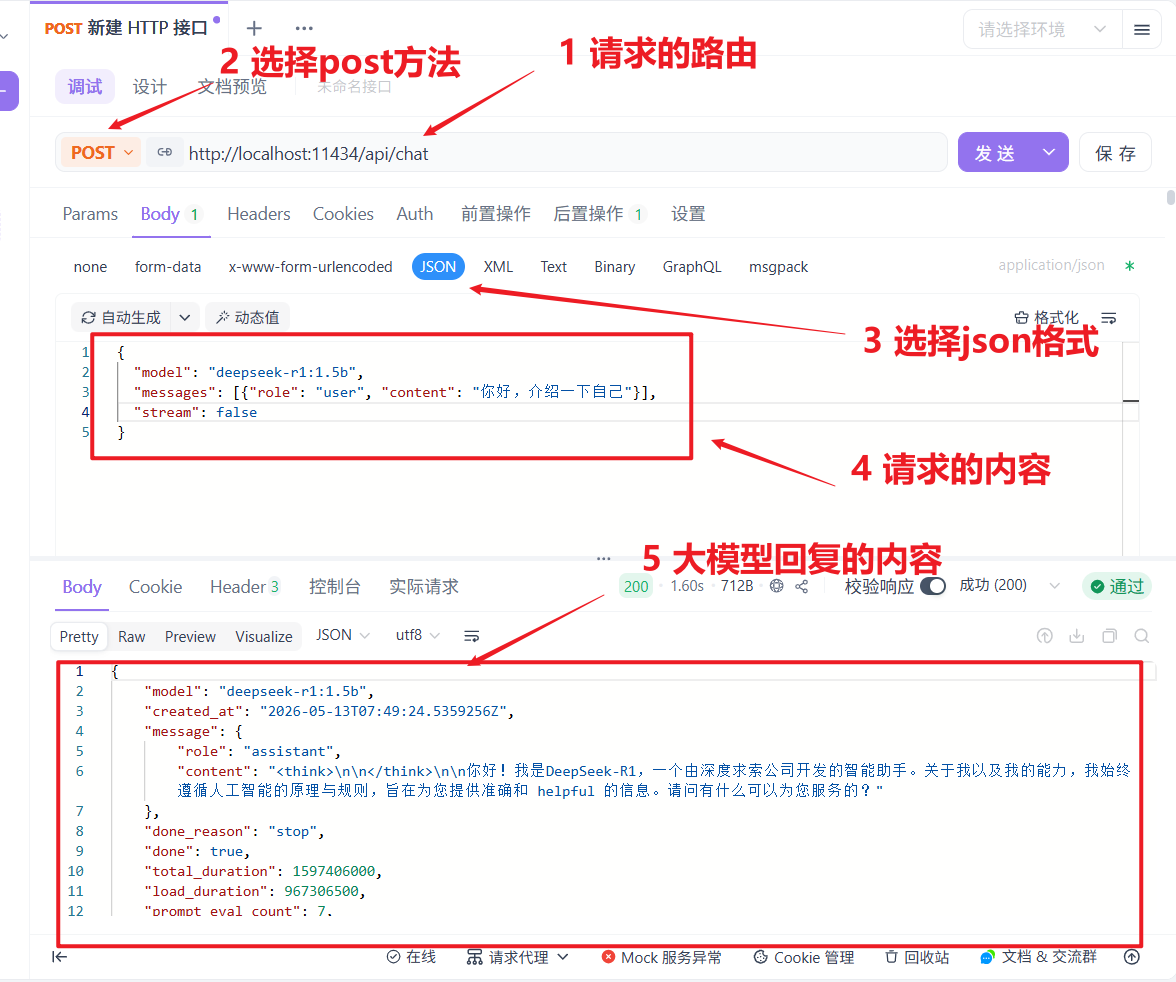Open the 请选择环境 environment selector

tap(1042, 30)
